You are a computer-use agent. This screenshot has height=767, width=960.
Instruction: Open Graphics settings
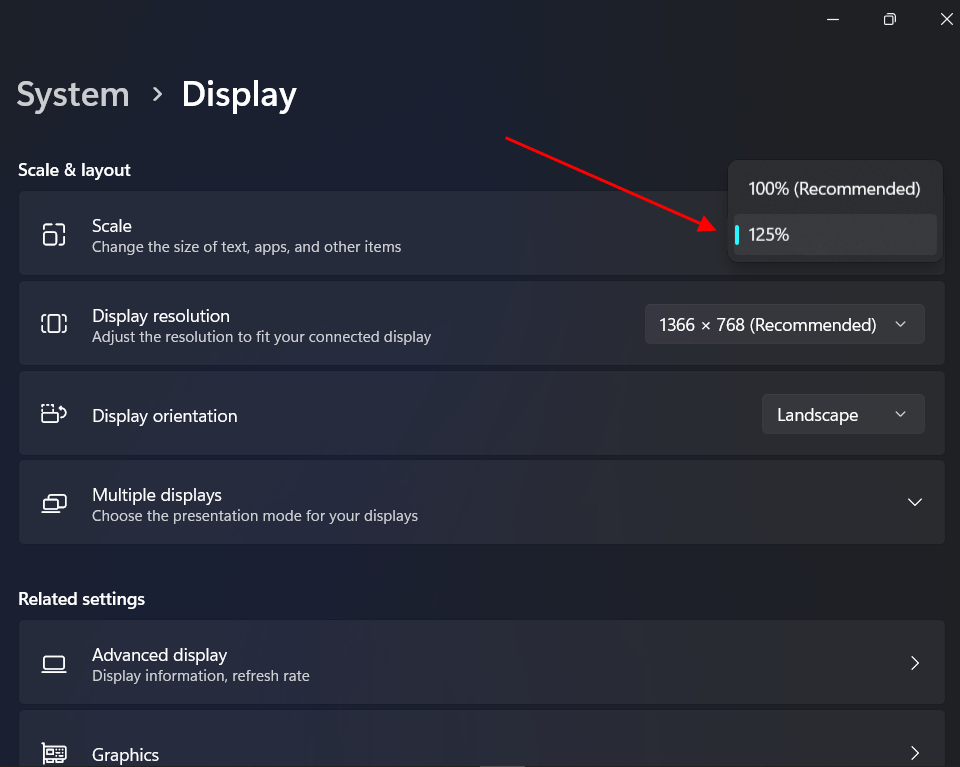coord(480,752)
